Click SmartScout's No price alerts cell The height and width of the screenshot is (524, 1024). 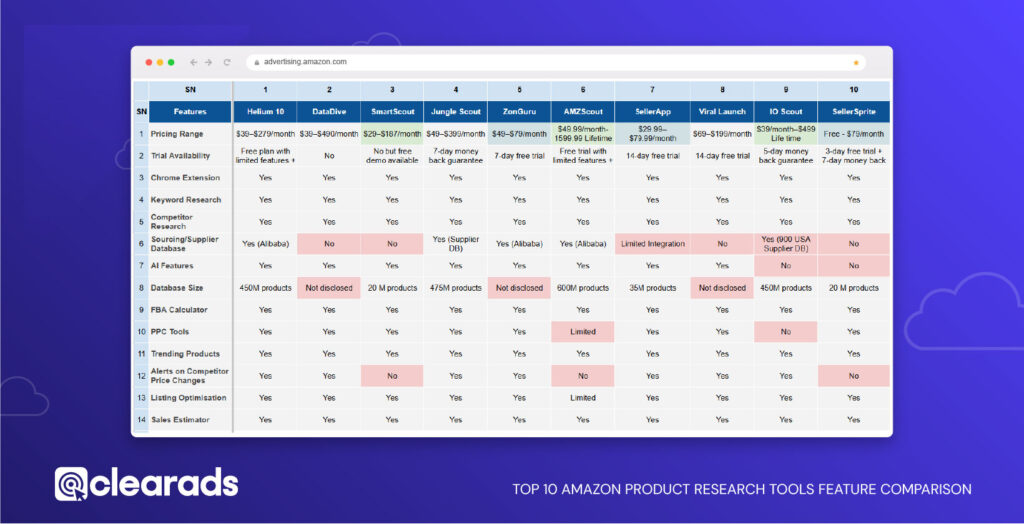pyautogui.click(x=391, y=376)
